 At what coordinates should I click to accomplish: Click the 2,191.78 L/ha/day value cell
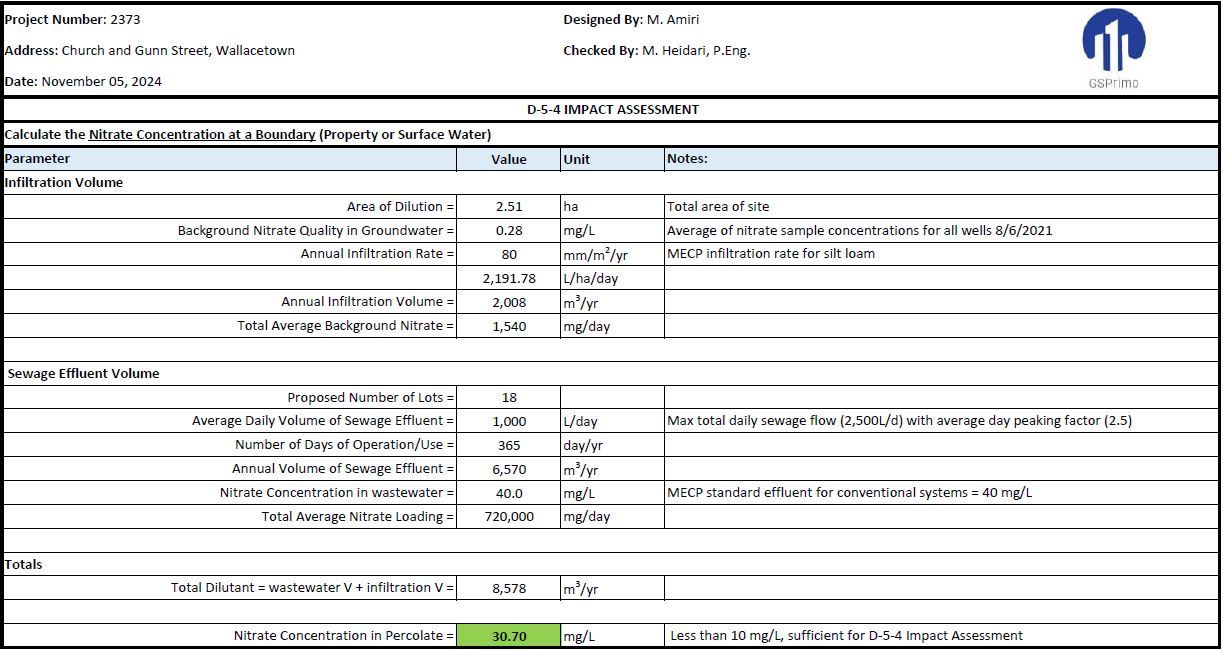[508, 278]
